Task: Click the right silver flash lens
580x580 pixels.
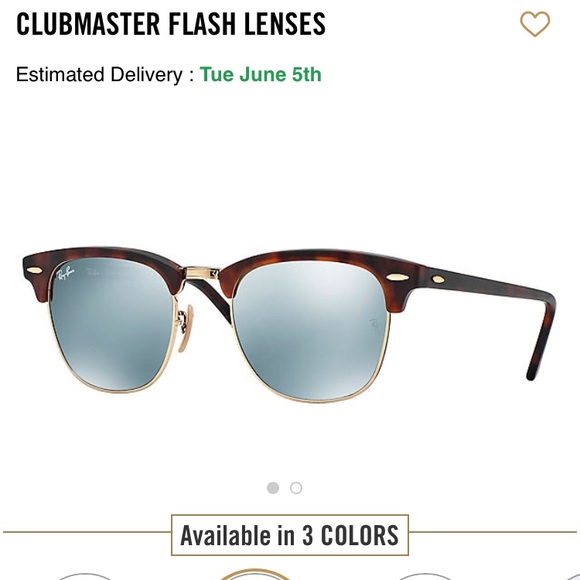Action: click(310, 330)
